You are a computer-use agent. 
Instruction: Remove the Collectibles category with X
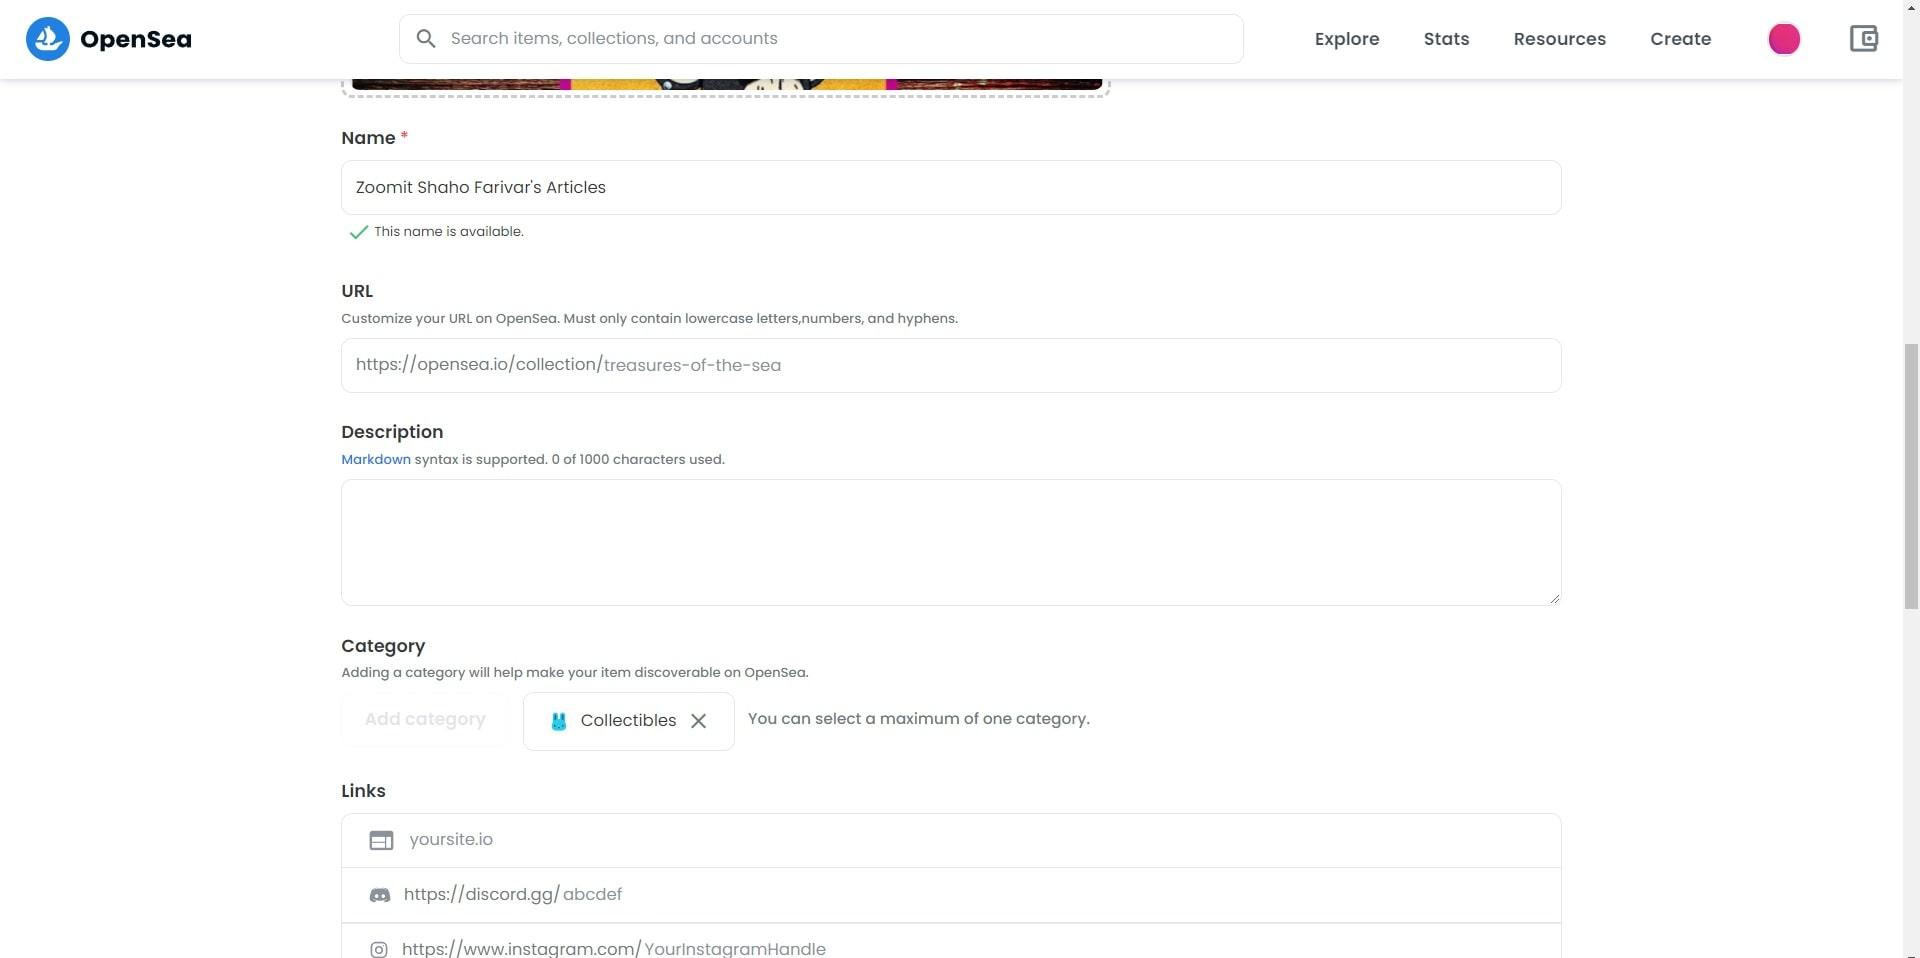tap(699, 721)
